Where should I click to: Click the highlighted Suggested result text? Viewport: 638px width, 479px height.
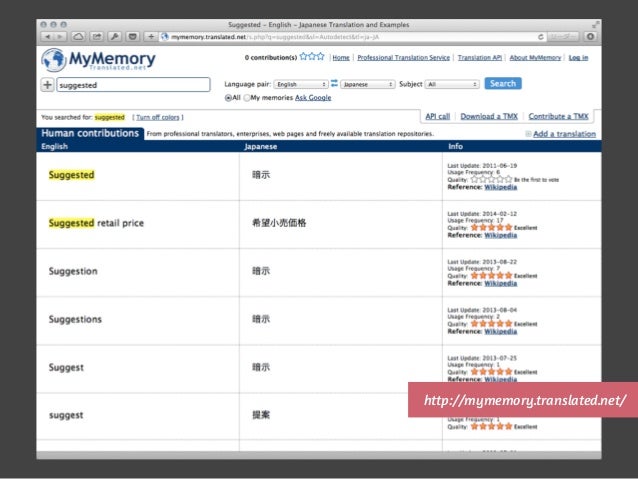pos(71,175)
